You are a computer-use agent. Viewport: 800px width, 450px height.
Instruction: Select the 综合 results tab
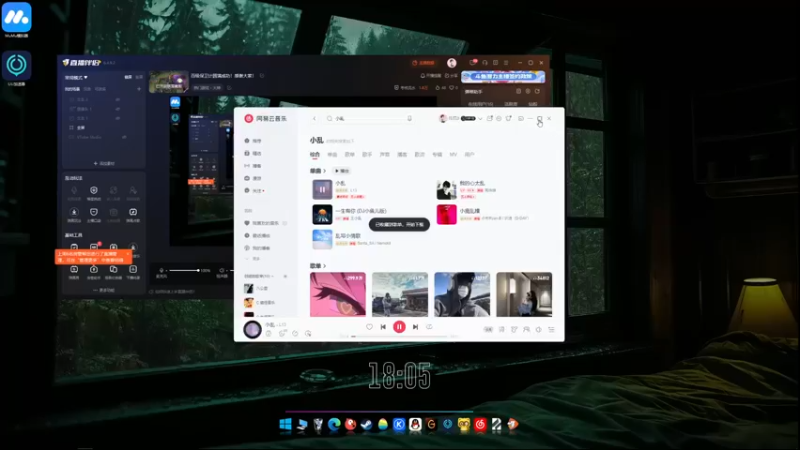pos(315,155)
